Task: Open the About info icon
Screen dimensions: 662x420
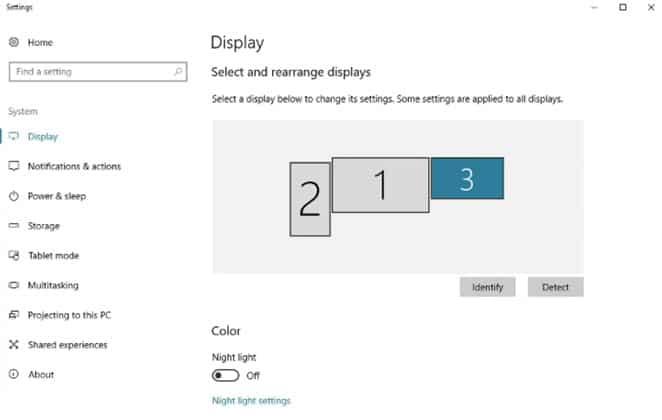Action: pyautogui.click(x=14, y=374)
